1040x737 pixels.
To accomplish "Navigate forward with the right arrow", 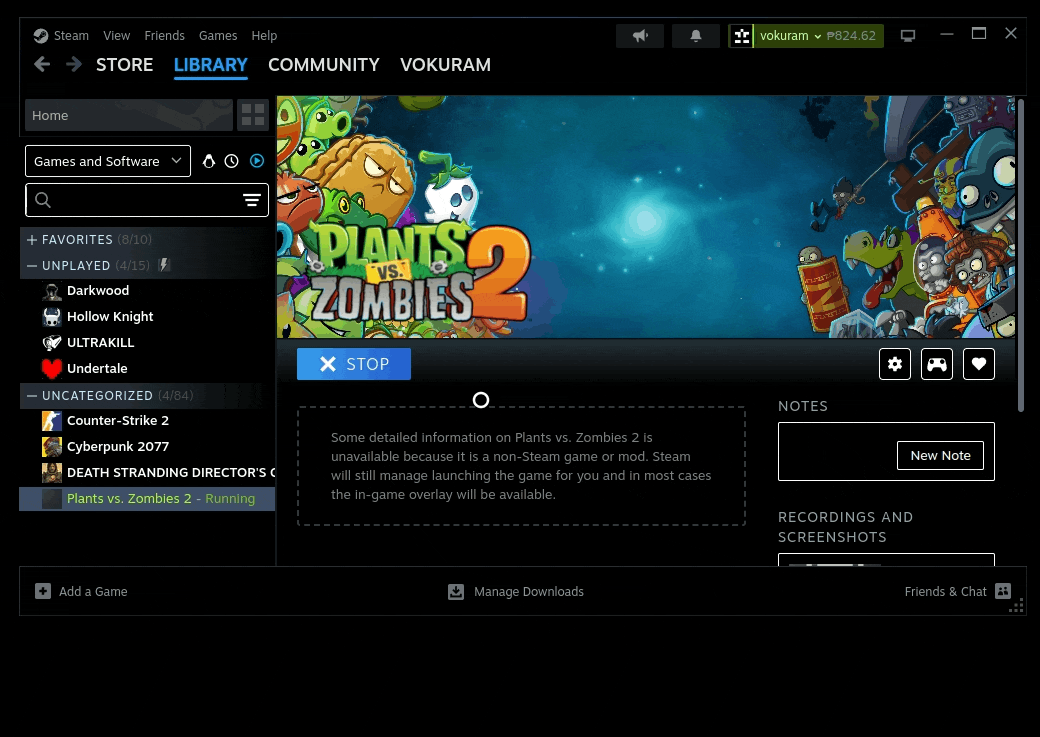I will (x=74, y=64).
